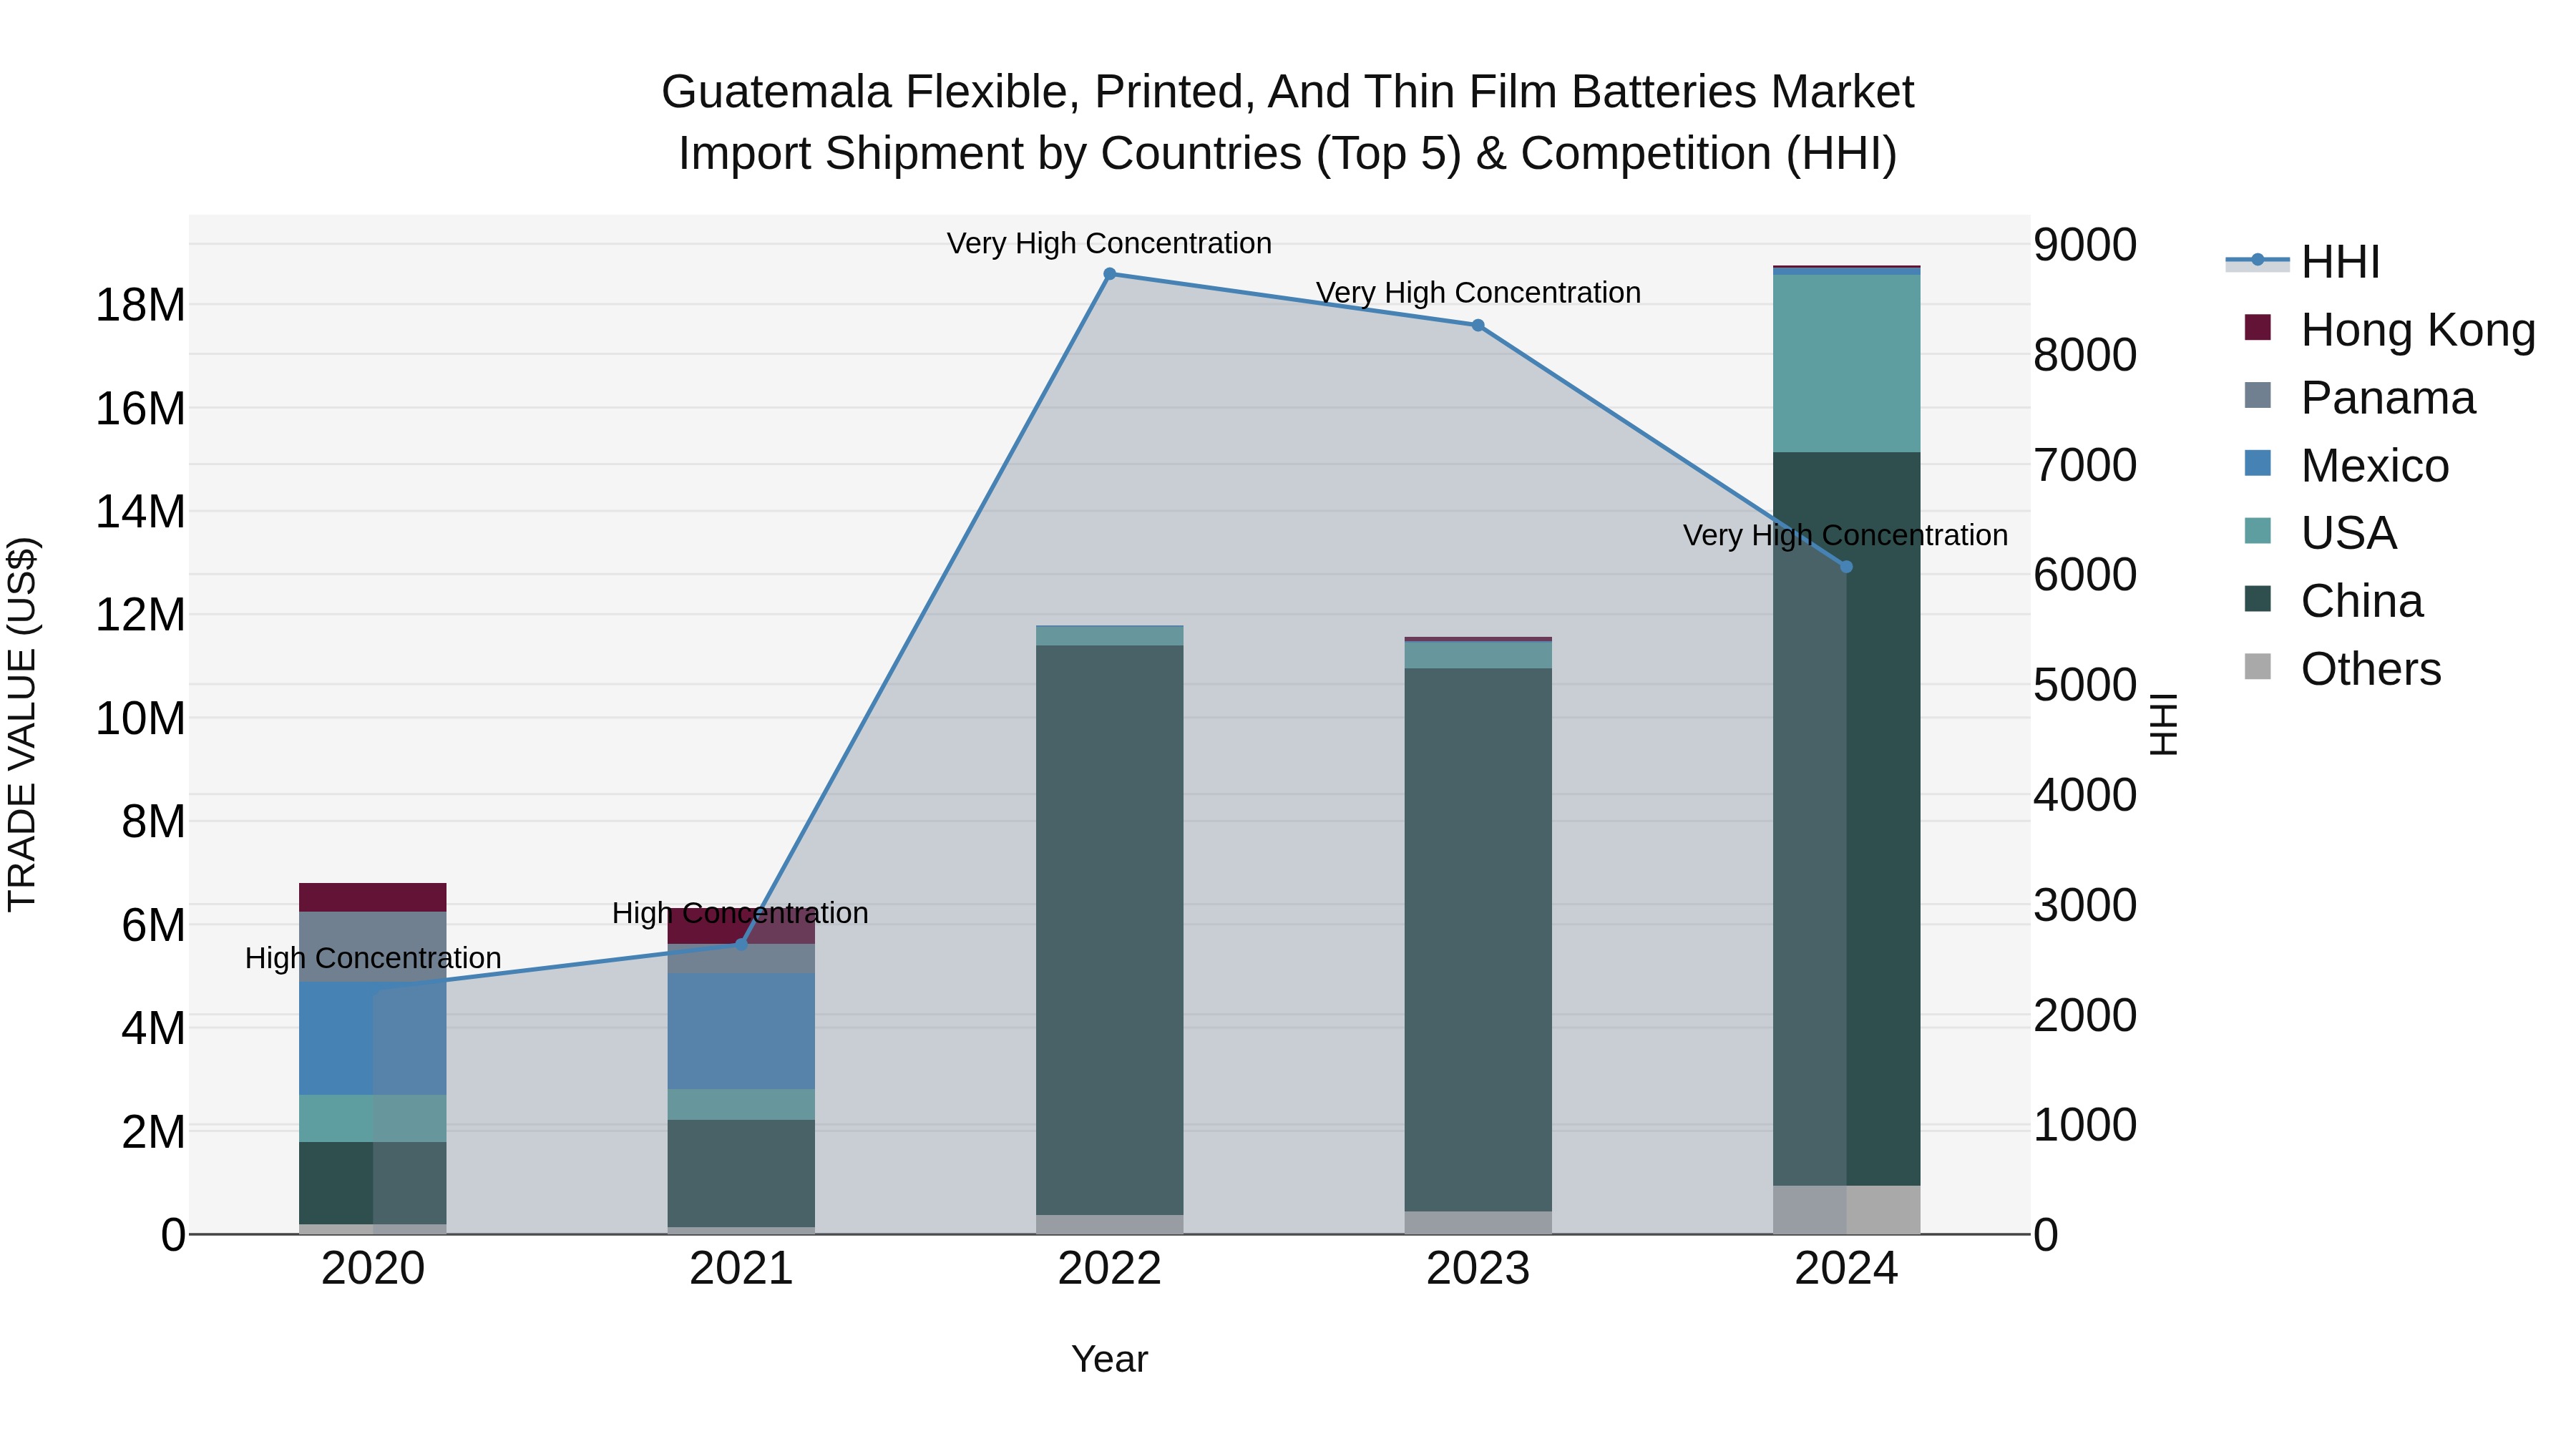Click the Others legend color swatch
Screen dimensions: 2576x1449
[x=2257, y=666]
